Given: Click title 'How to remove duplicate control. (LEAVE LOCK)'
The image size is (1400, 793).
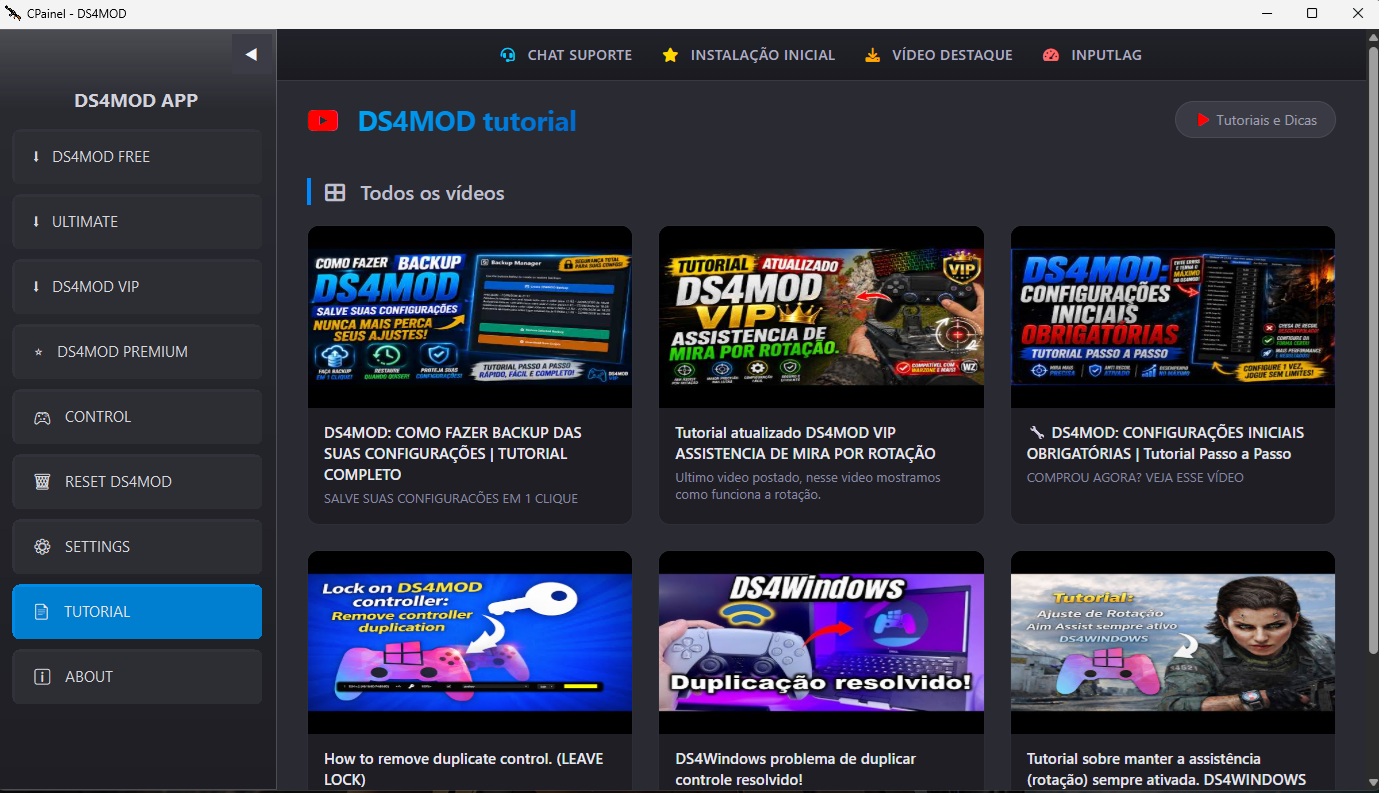Looking at the screenshot, I should [464, 769].
